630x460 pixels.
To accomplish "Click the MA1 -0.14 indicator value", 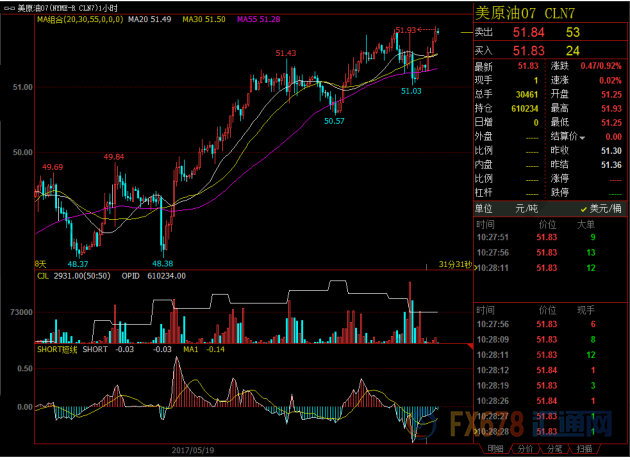I will (x=204, y=350).
